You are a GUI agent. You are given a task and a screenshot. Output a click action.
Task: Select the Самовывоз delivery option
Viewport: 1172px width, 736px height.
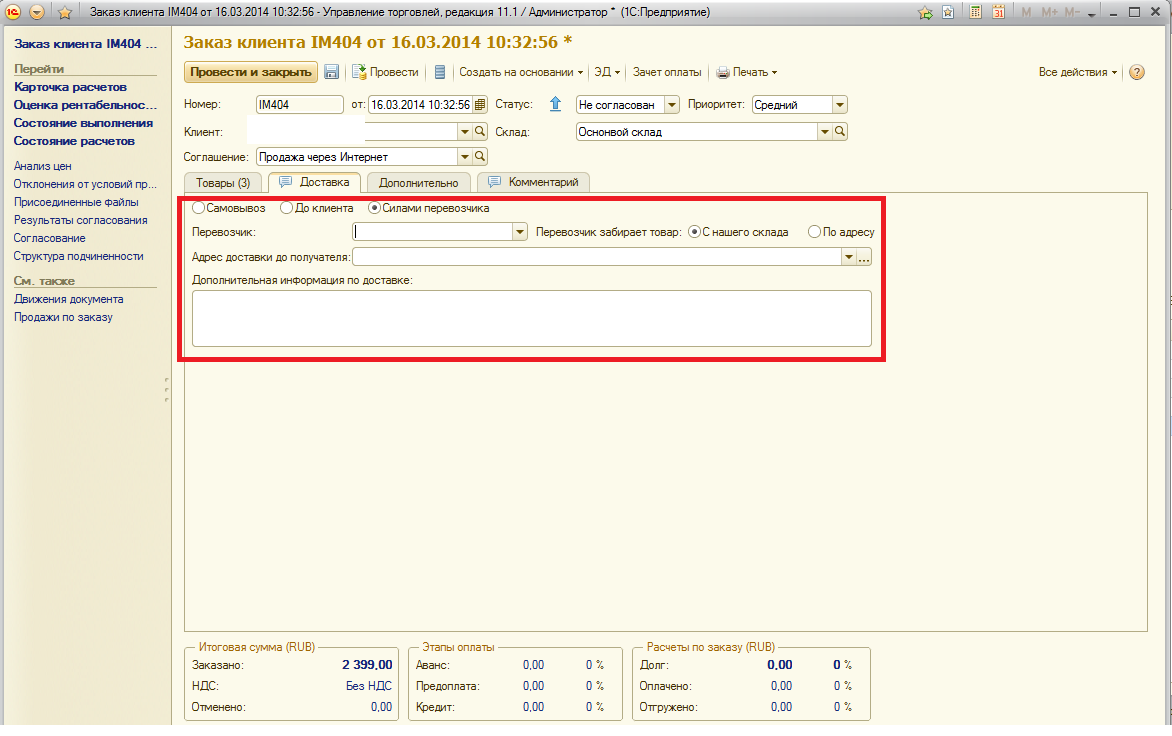[229, 208]
